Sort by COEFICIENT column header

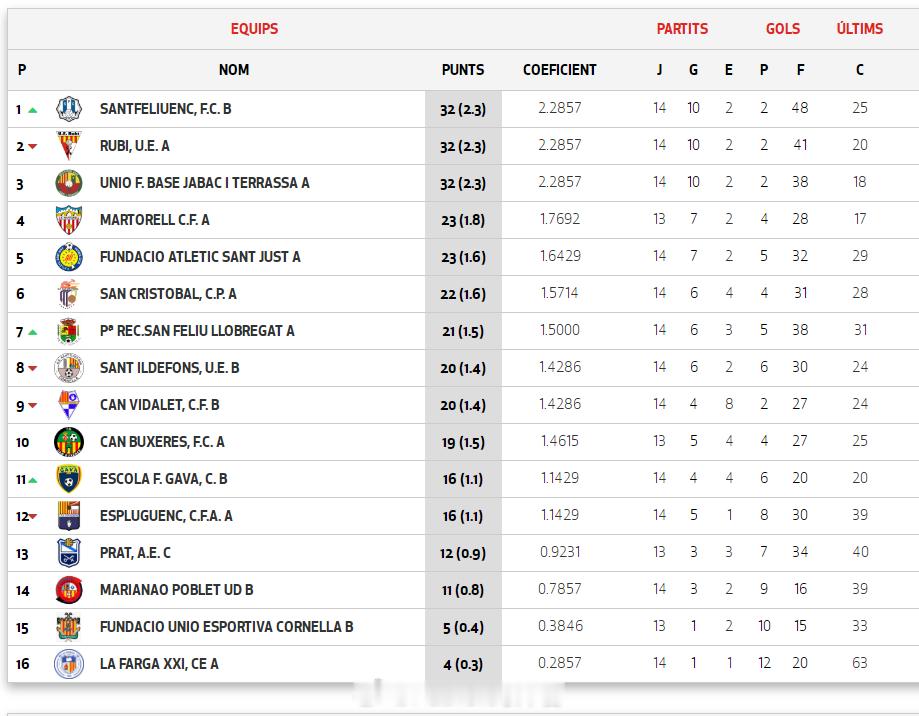[x=560, y=70]
